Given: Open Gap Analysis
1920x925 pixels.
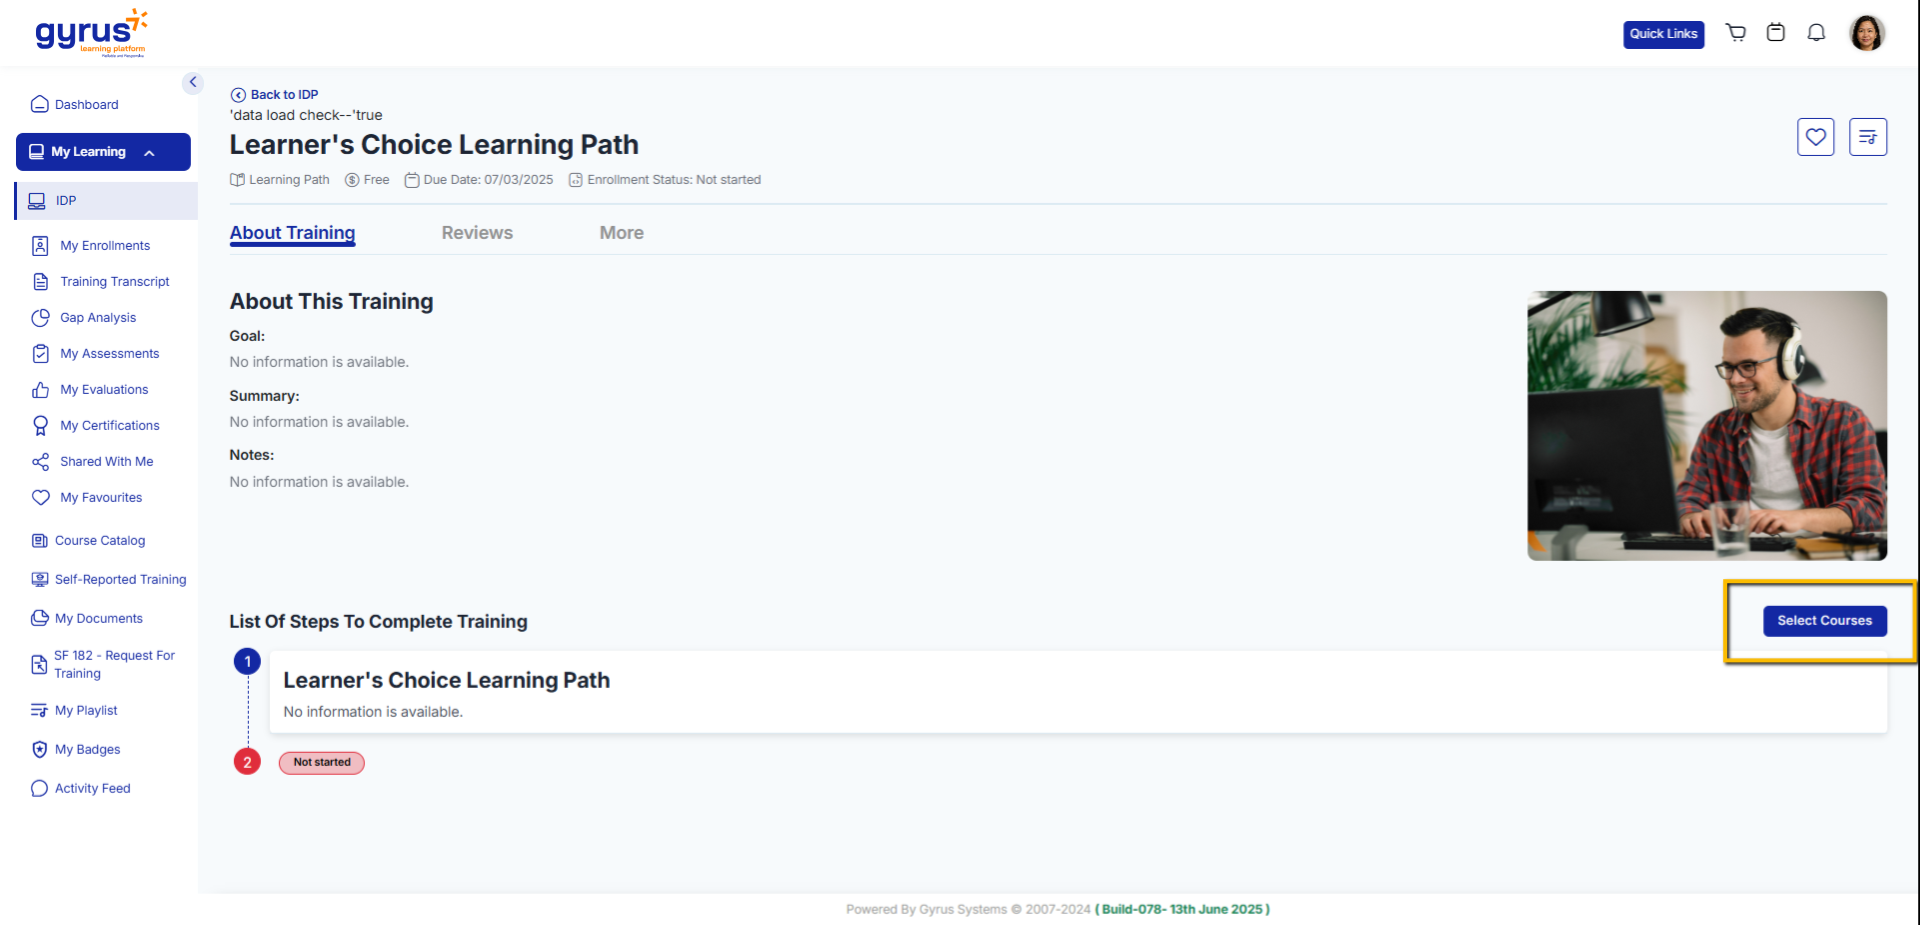Looking at the screenshot, I should 84,318.
